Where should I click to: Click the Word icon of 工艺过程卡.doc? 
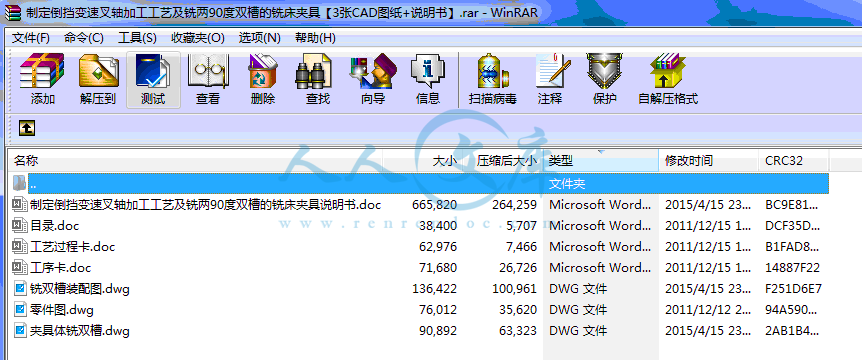pos(20,247)
